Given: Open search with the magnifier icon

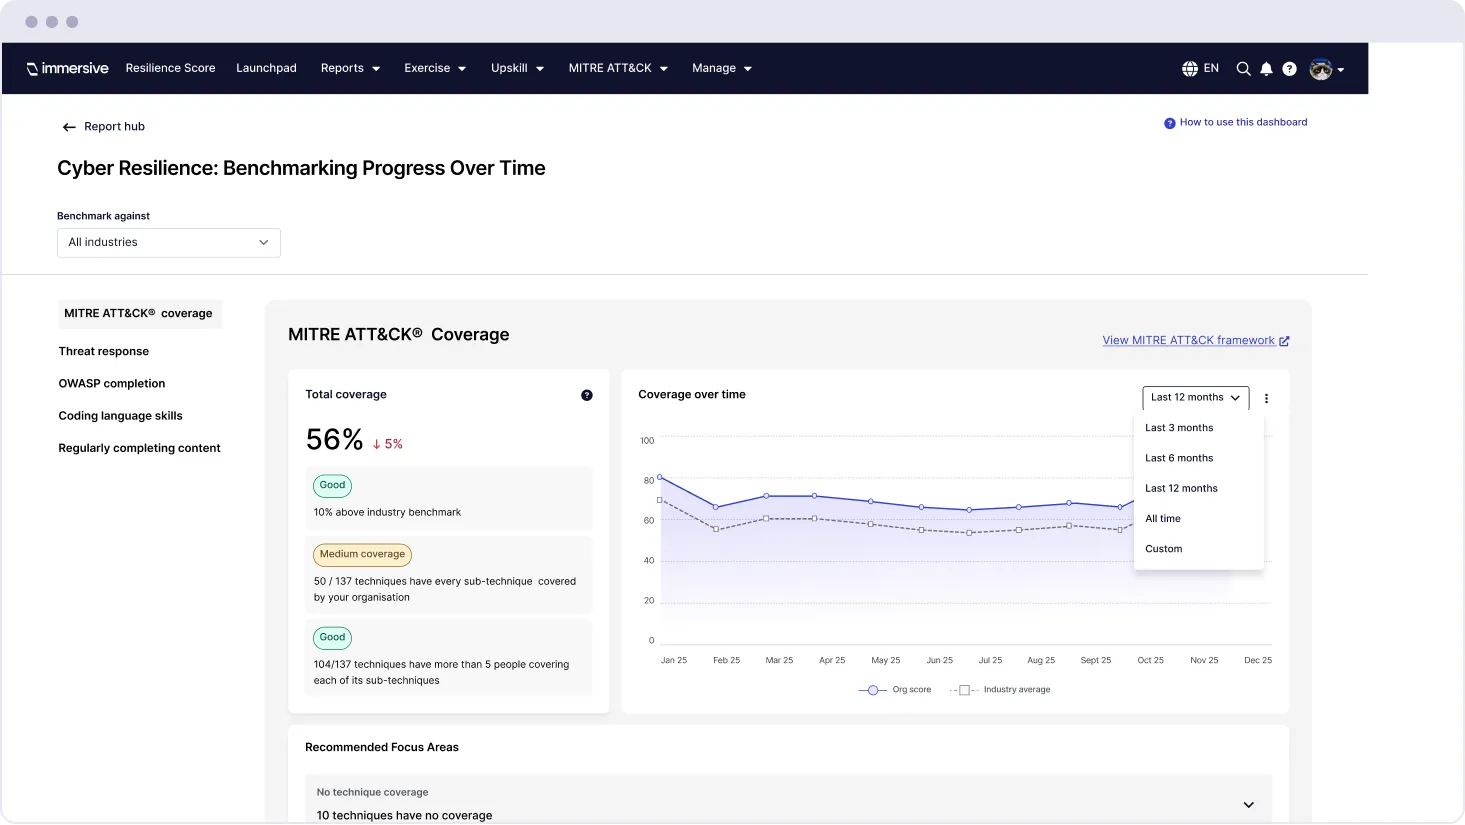Looking at the screenshot, I should pos(1243,69).
